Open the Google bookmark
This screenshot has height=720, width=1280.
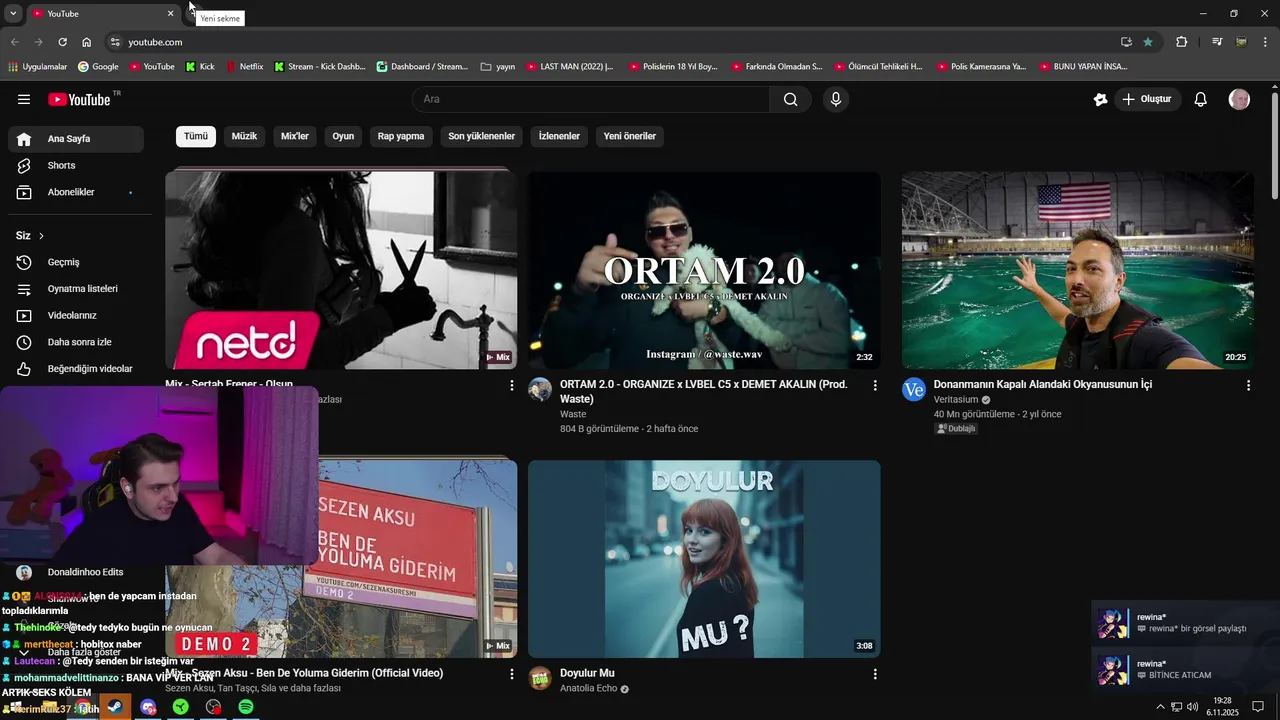(x=98, y=67)
